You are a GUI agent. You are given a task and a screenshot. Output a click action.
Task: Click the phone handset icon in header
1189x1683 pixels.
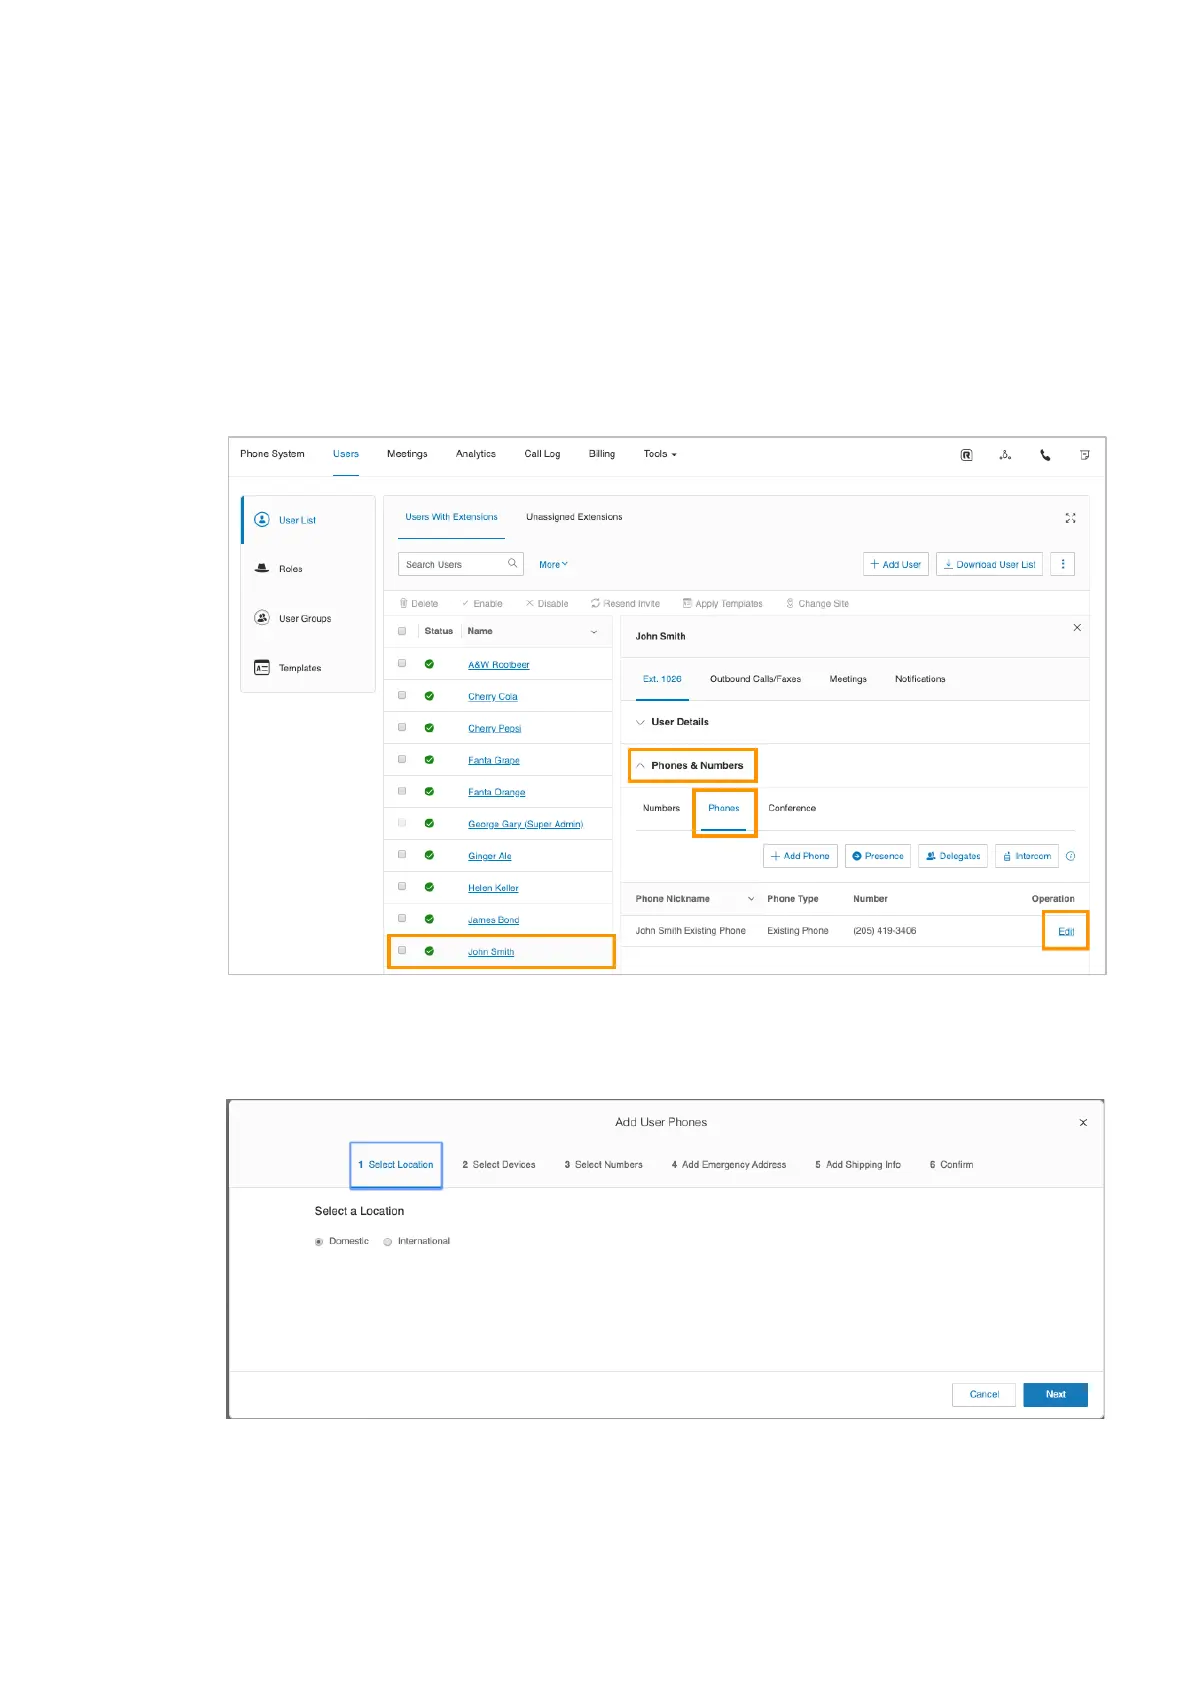pos(1045,455)
